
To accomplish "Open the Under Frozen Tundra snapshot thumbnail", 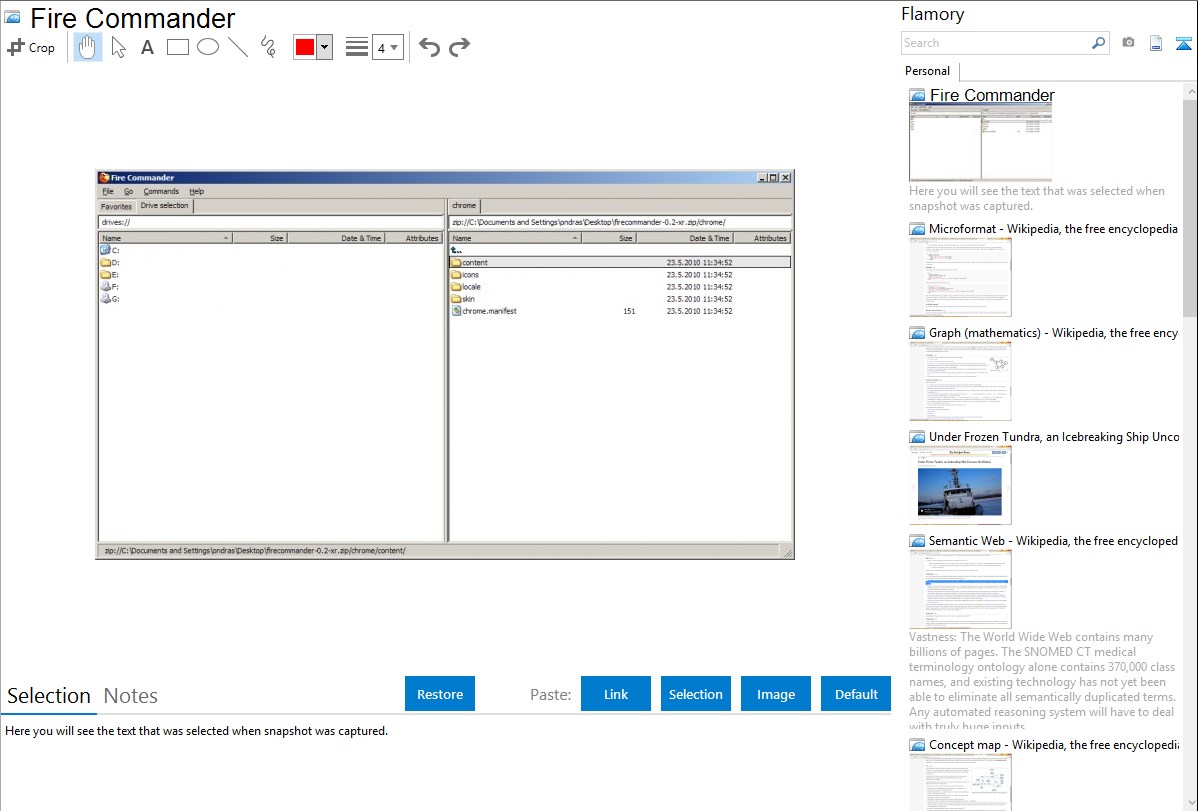I will click(x=960, y=485).
